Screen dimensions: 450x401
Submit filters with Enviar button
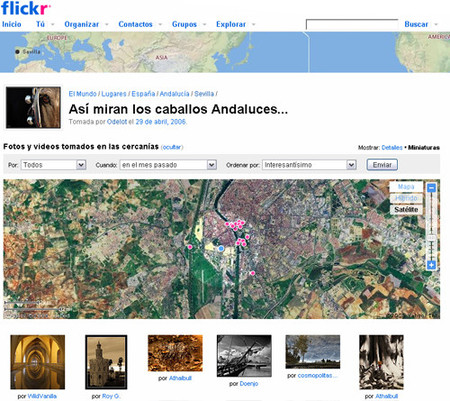pyautogui.click(x=382, y=165)
